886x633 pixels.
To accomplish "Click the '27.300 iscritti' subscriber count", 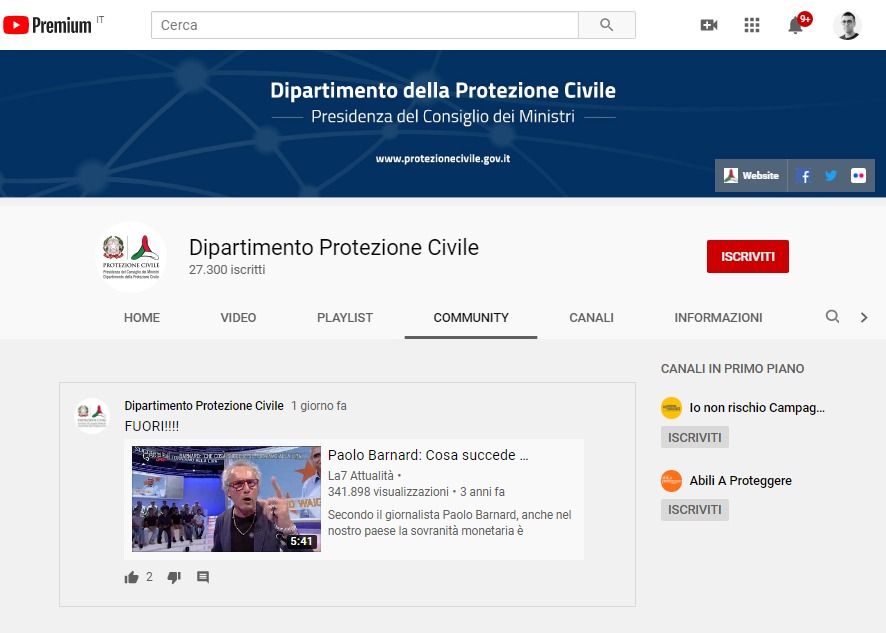I will [227, 270].
